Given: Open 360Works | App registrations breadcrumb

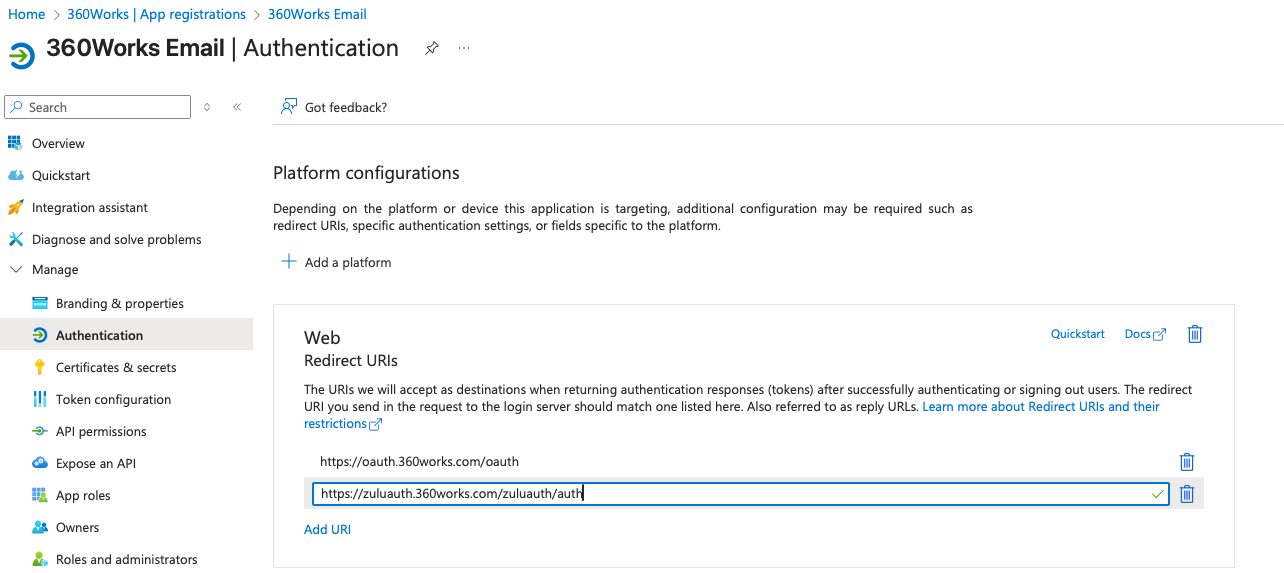Looking at the screenshot, I should tap(156, 14).
